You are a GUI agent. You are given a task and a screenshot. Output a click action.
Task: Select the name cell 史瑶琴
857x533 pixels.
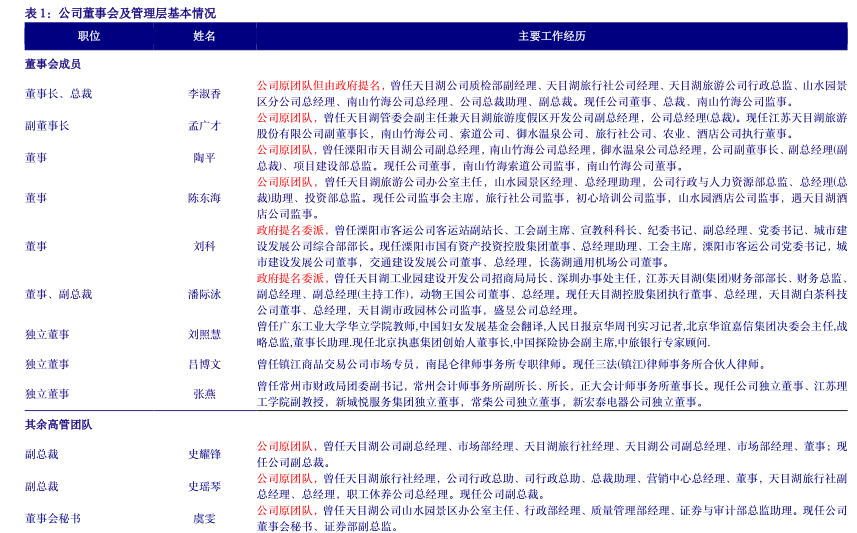coord(205,486)
